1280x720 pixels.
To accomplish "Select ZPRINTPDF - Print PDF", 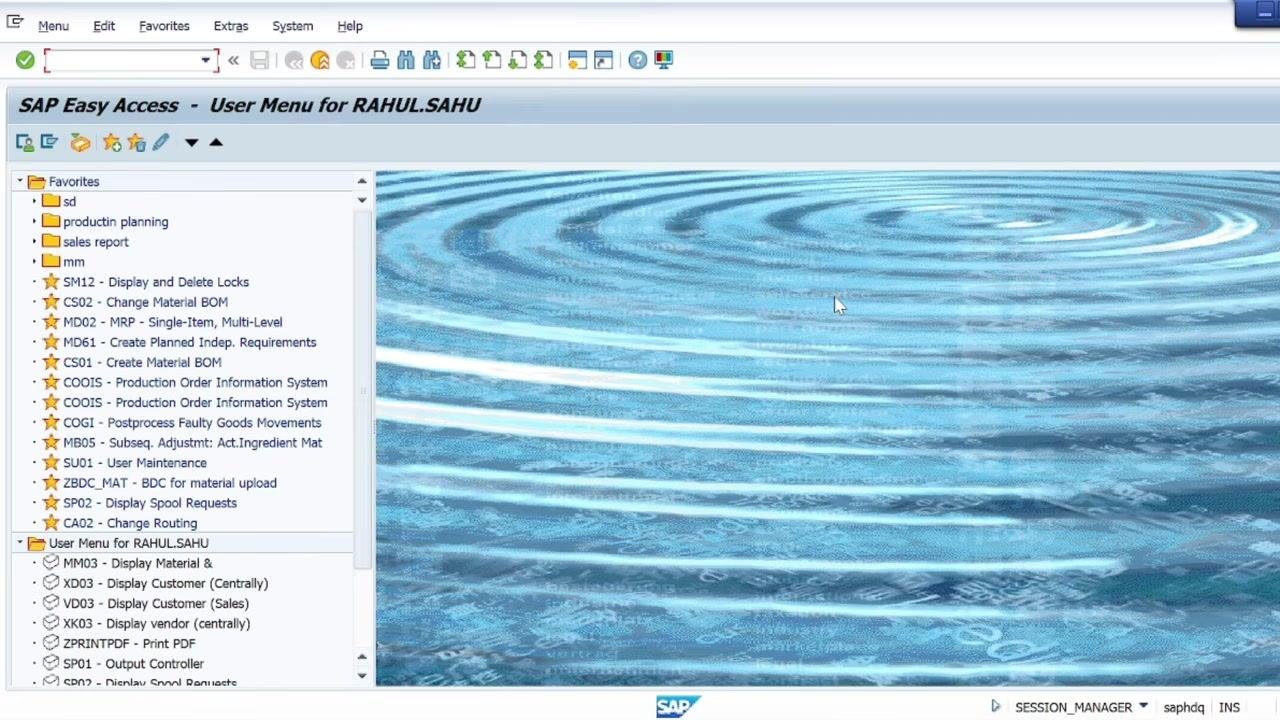I will point(129,643).
